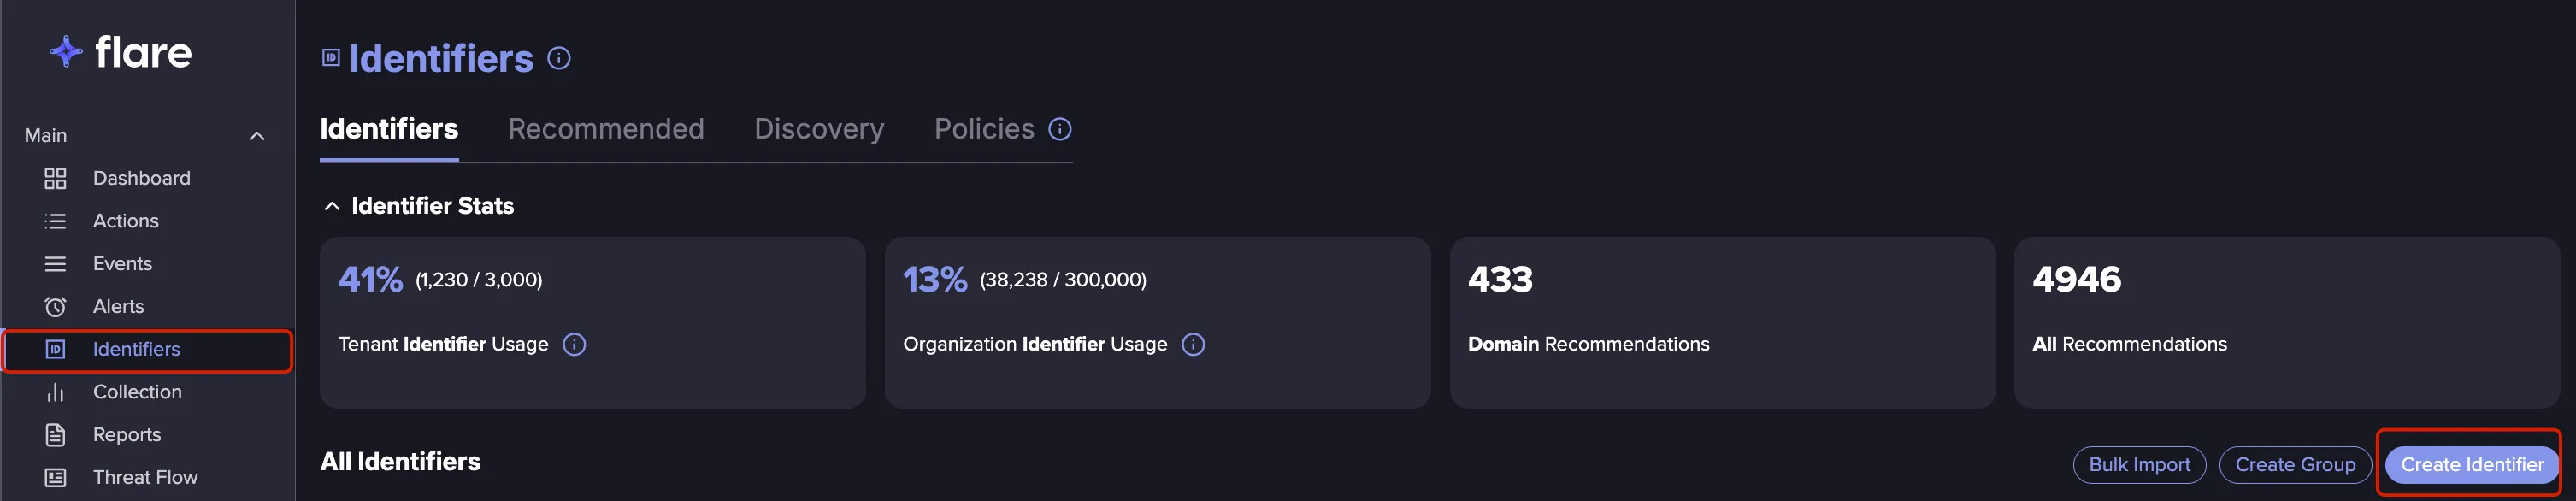Click the flare logo
Image resolution: width=2576 pixels, height=501 pixels.
[x=121, y=52]
